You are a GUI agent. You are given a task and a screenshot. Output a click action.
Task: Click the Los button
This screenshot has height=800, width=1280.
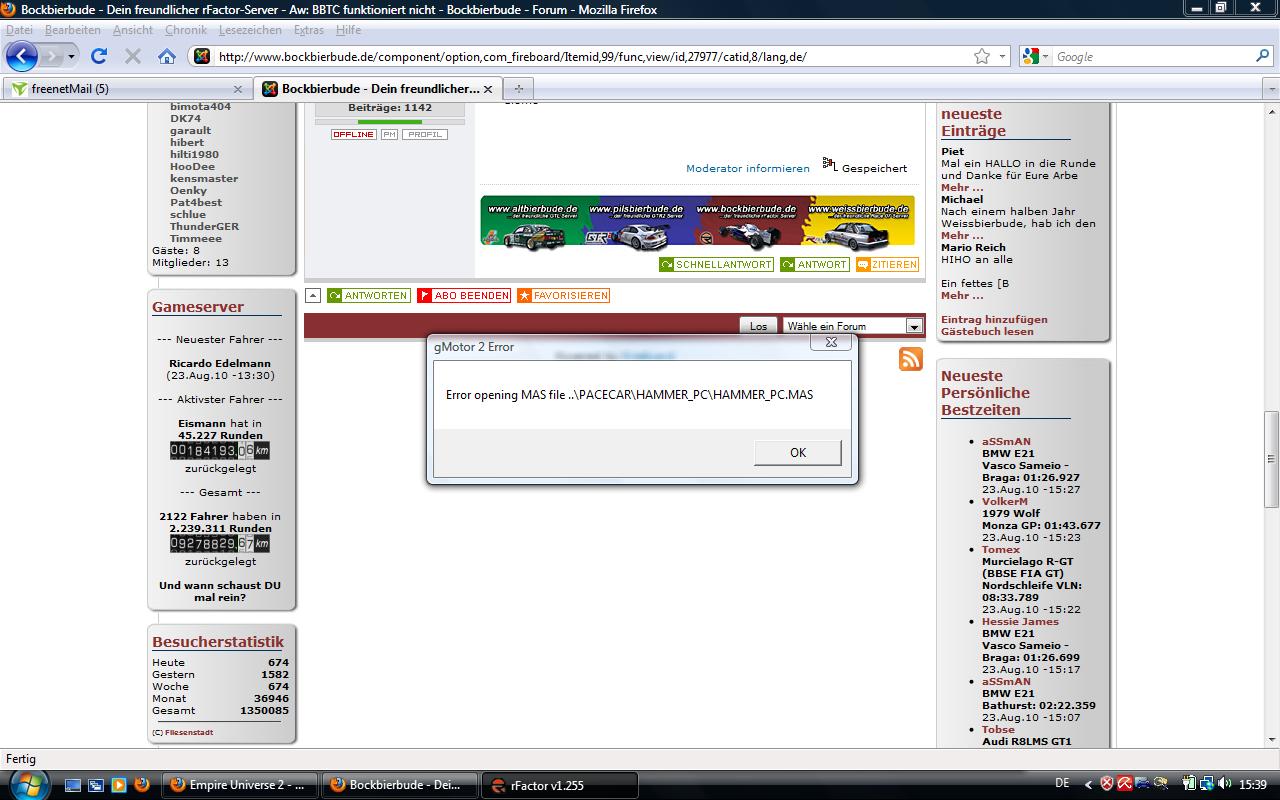point(759,326)
